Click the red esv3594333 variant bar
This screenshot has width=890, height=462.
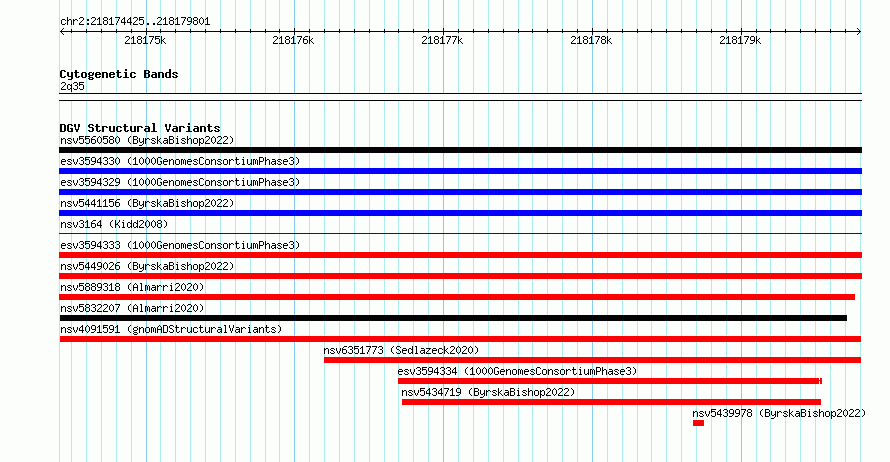tap(460, 255)
